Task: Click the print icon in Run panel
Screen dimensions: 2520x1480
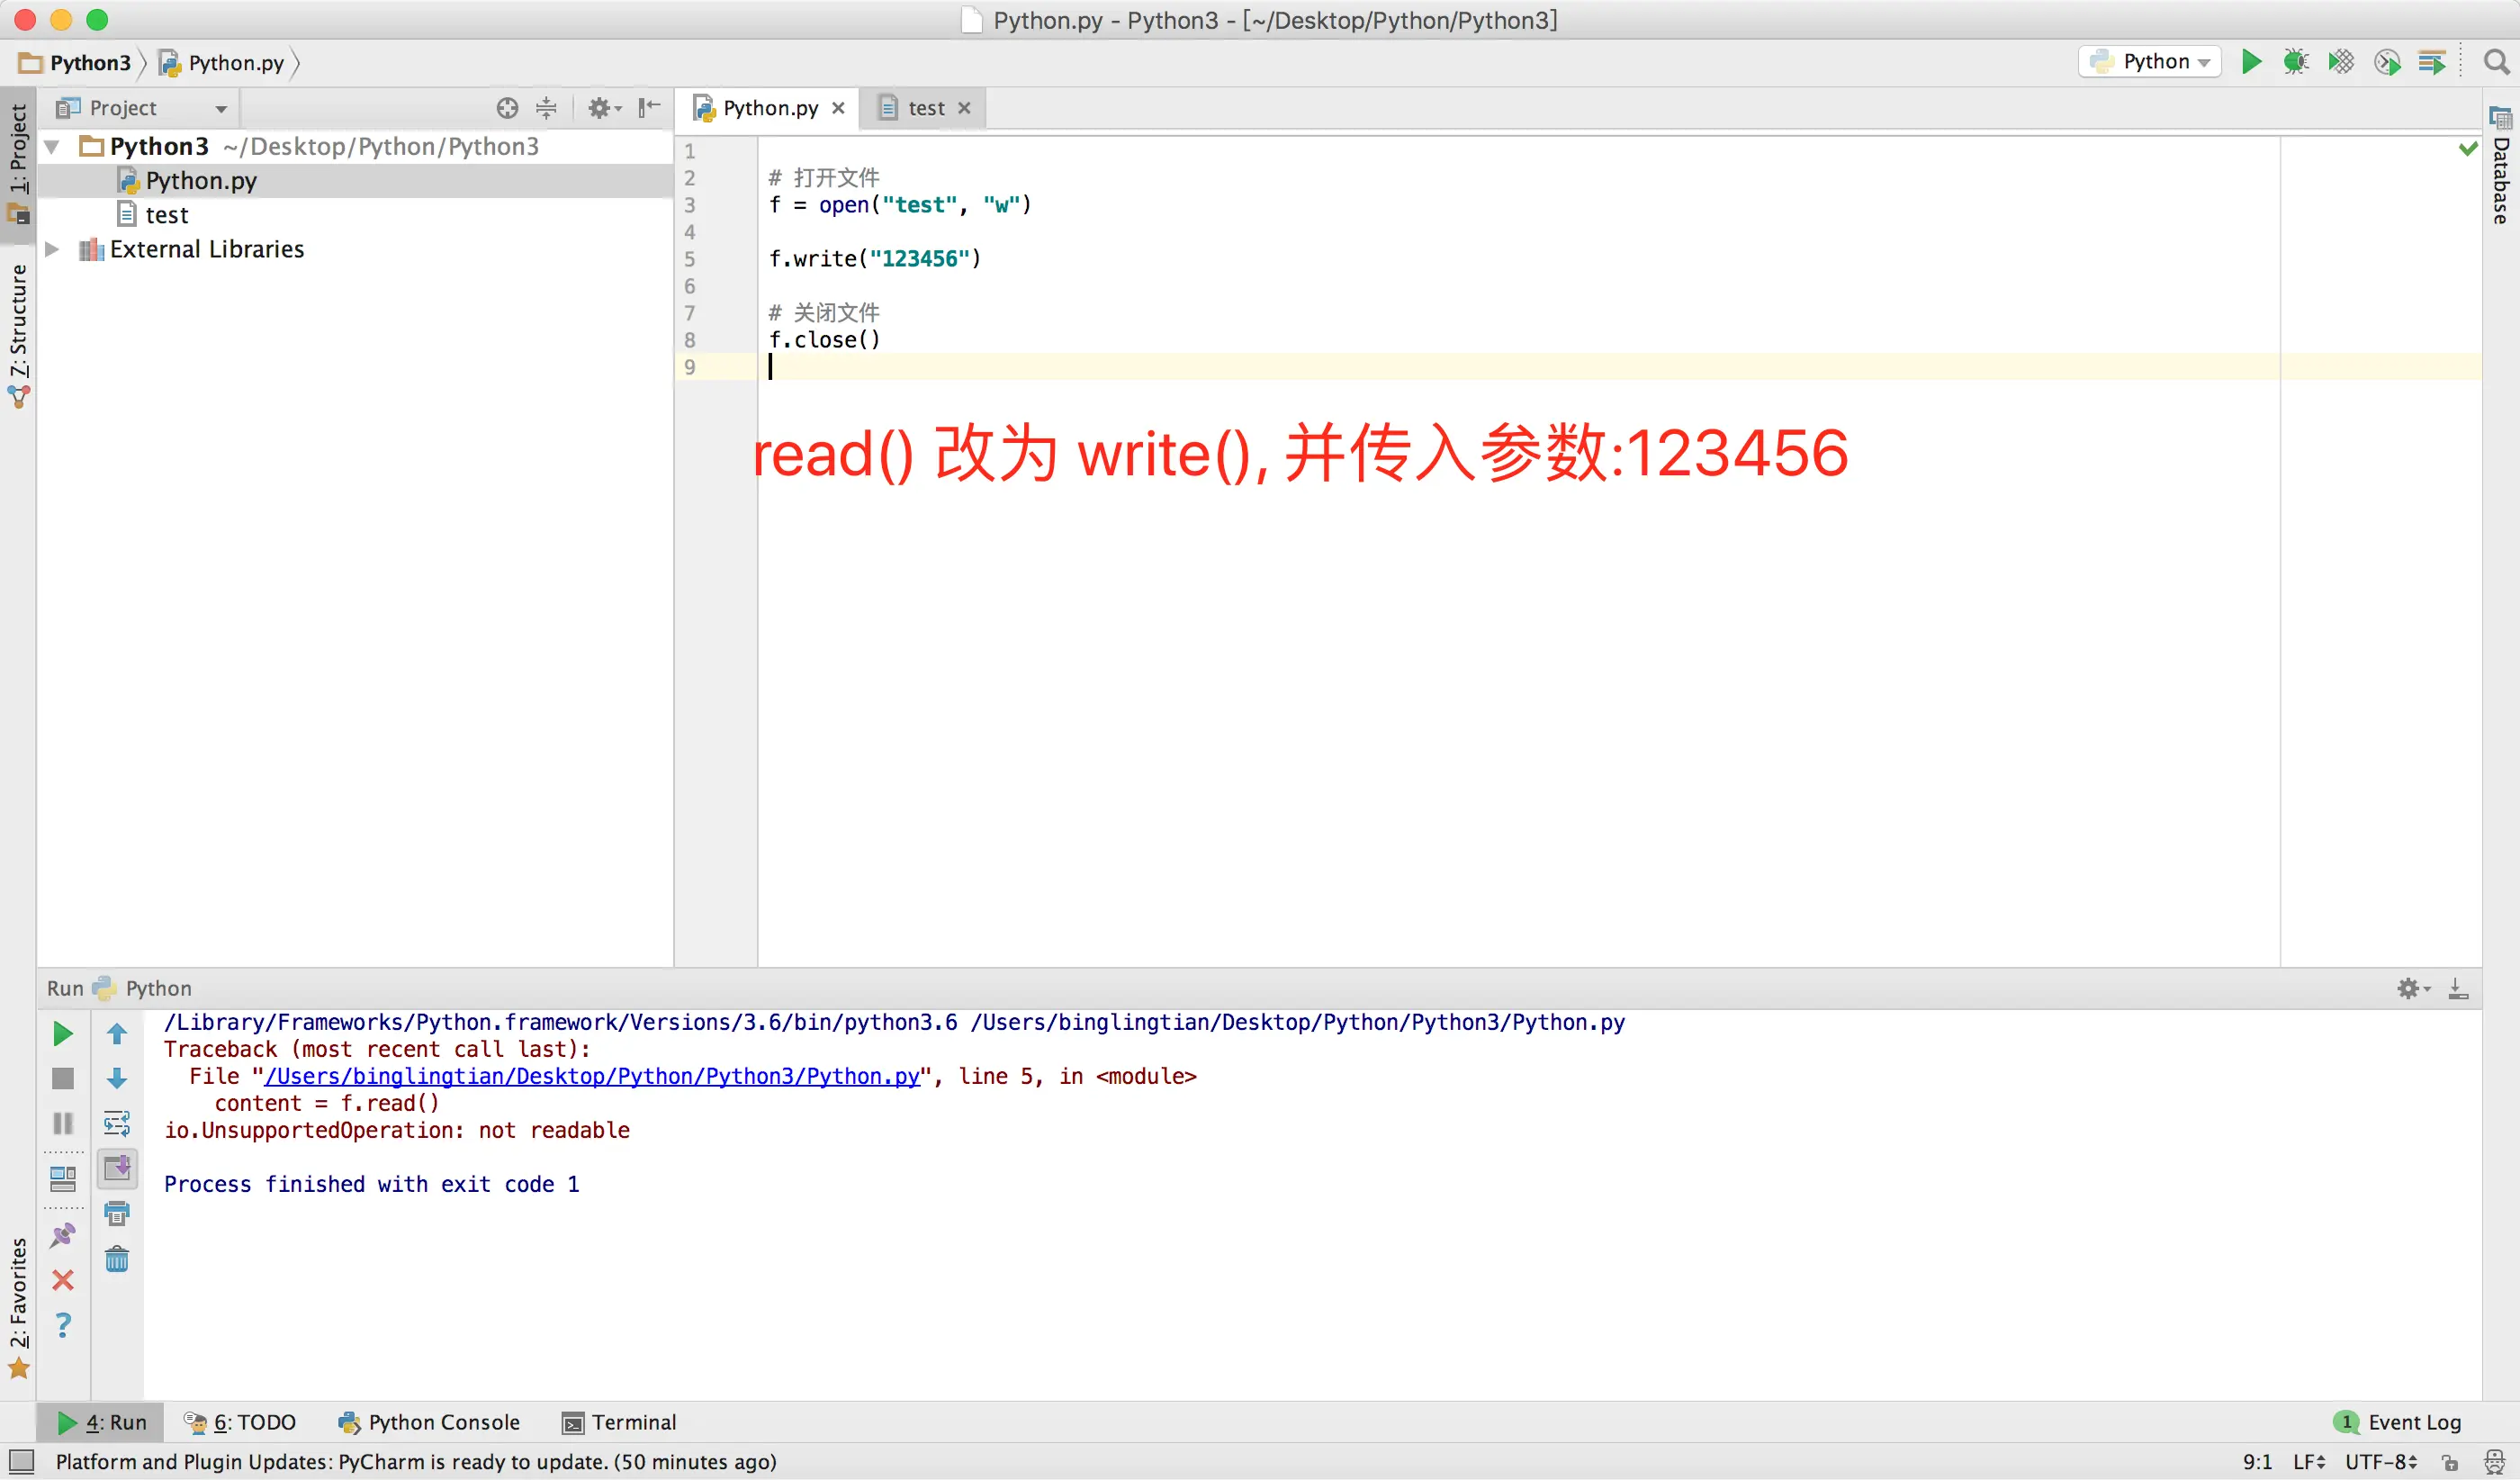Action: tap(117, 1214)
